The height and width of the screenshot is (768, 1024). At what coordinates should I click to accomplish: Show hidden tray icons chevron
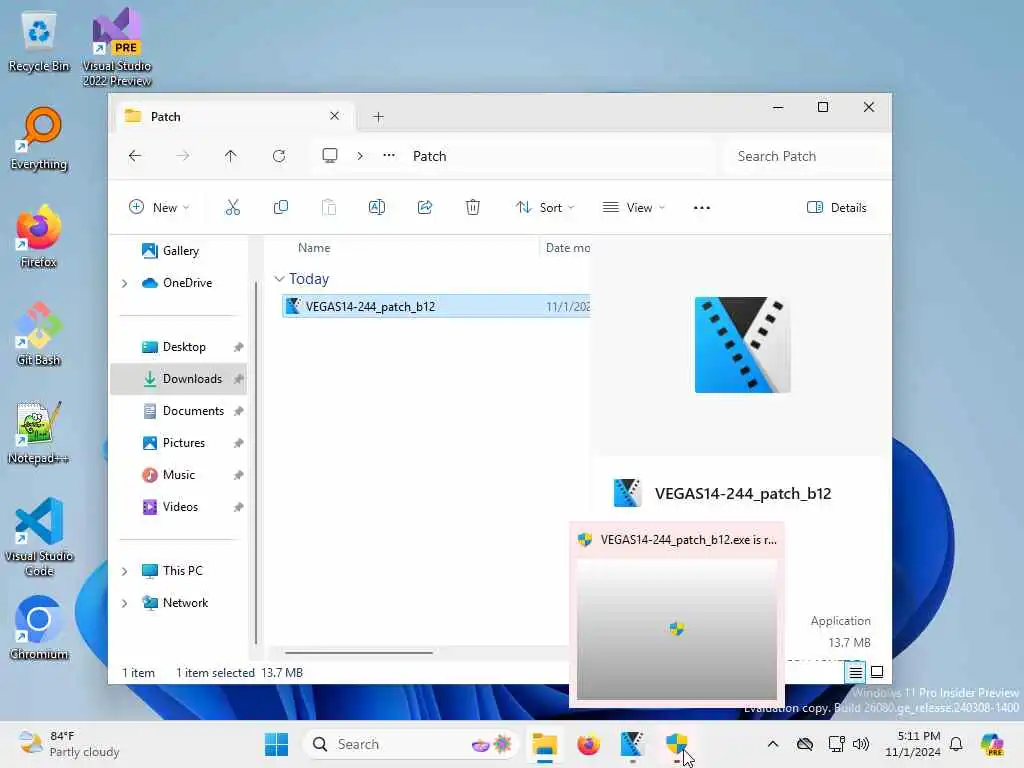click(773, 744)
